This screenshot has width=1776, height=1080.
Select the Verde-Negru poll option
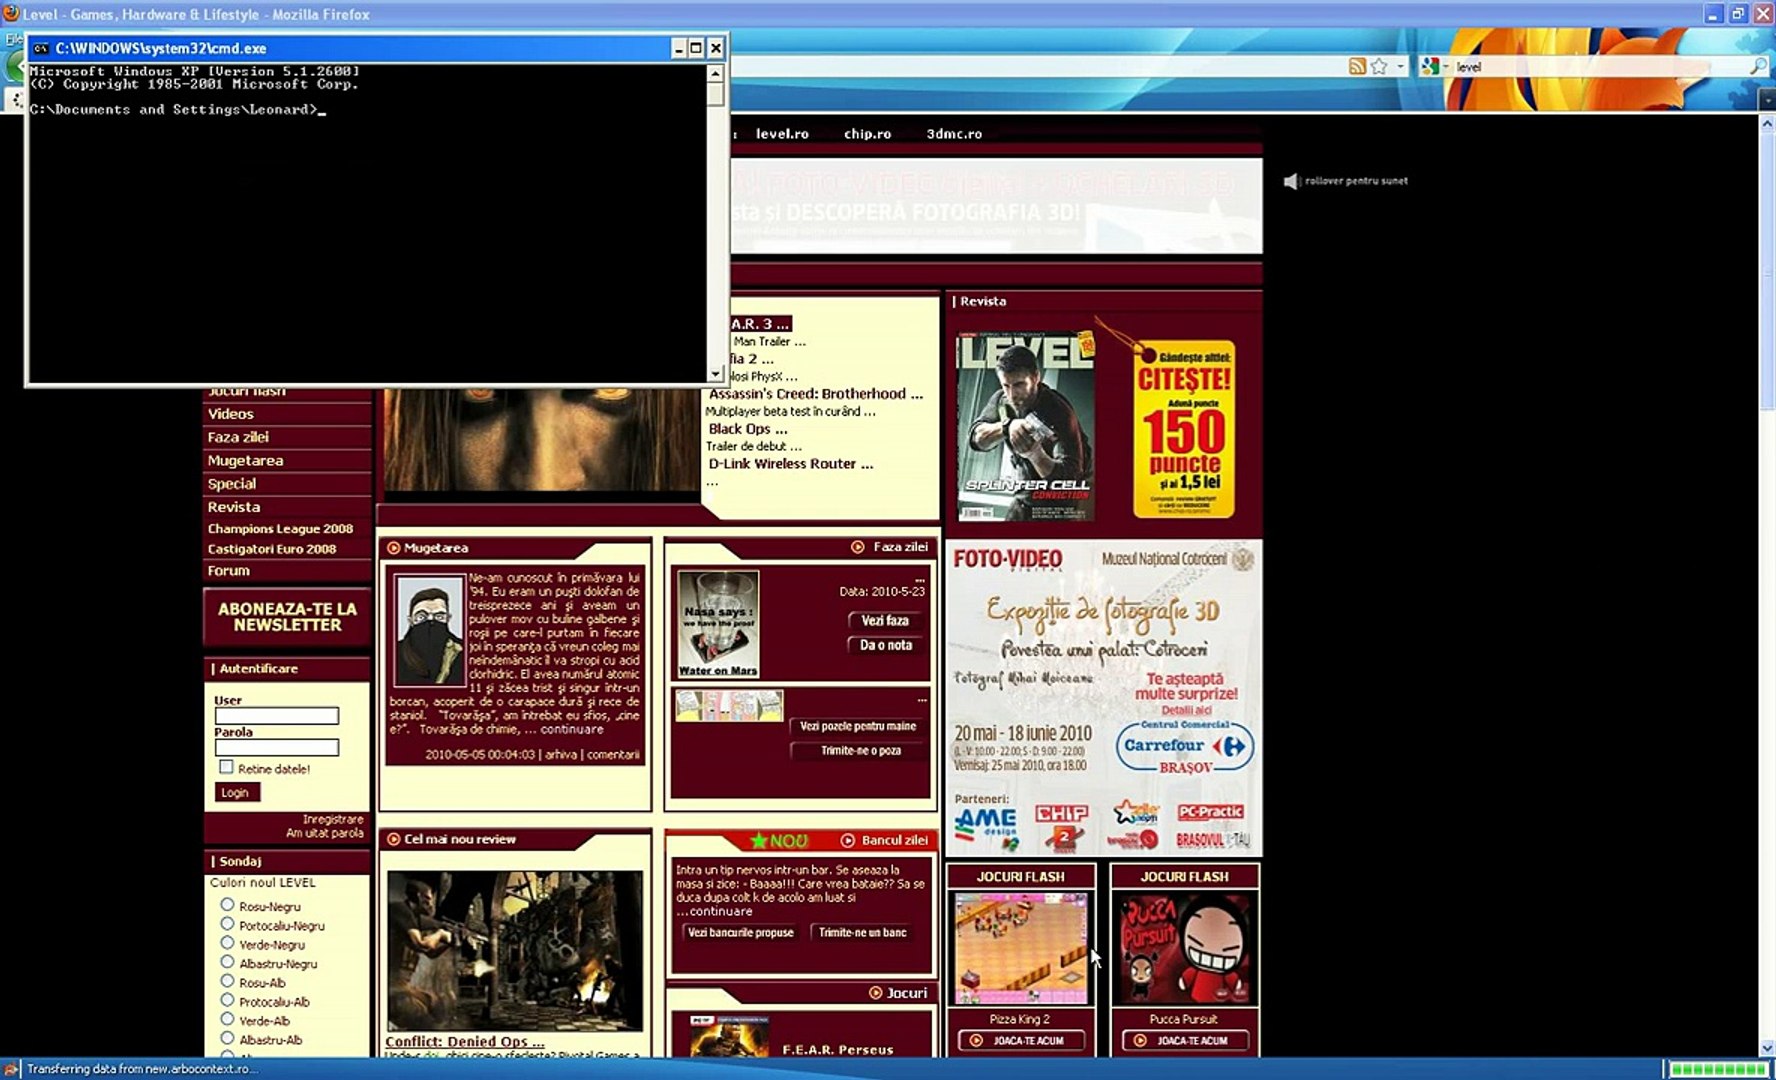227,943
